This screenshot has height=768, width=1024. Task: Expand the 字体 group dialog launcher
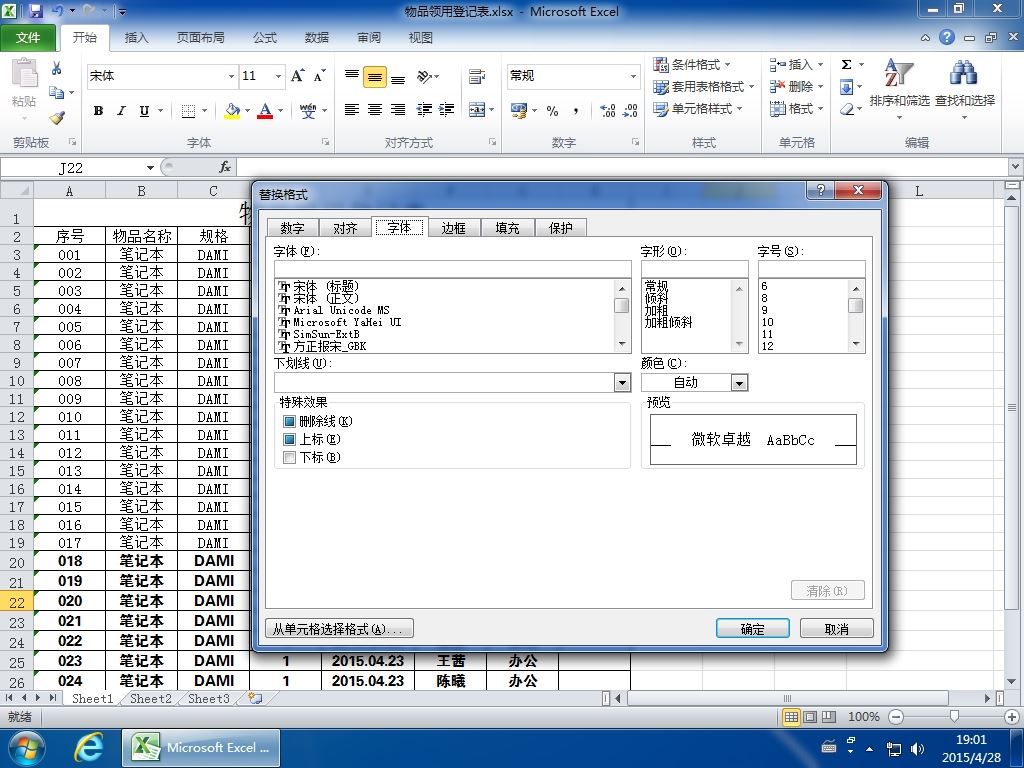(x=325, y=142)
